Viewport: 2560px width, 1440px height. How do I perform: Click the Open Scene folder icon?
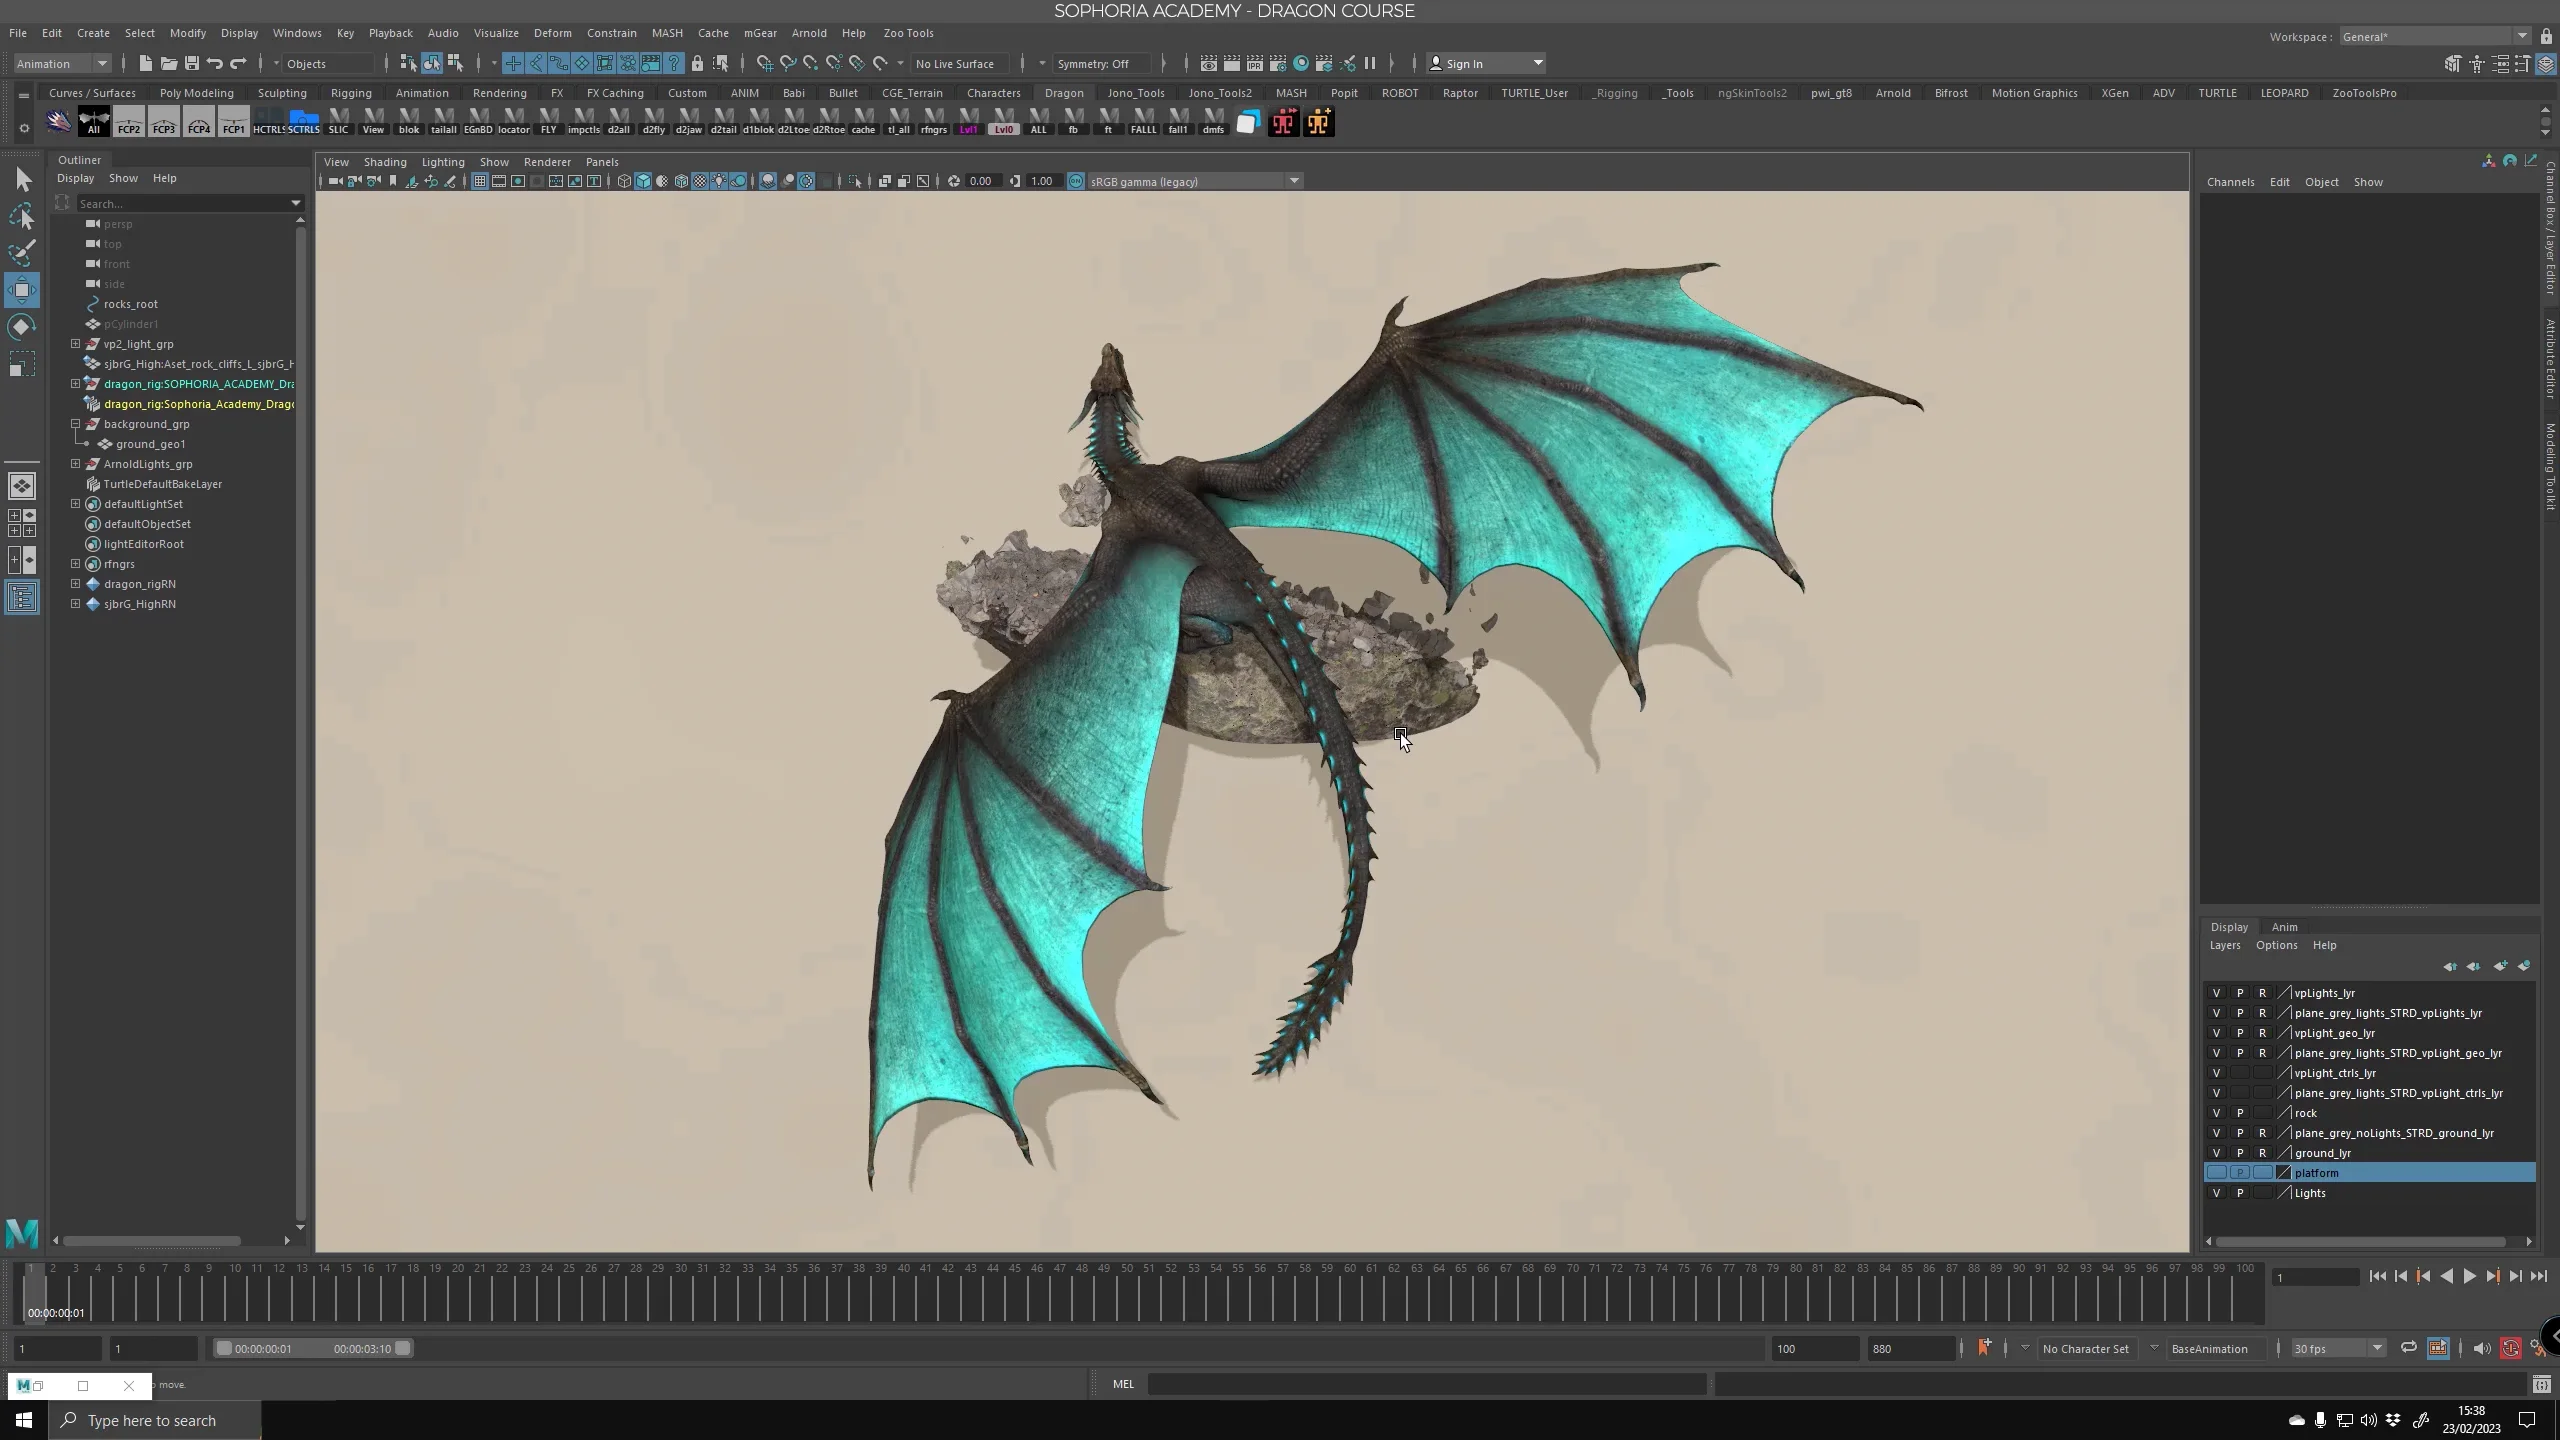coord(169,63)
